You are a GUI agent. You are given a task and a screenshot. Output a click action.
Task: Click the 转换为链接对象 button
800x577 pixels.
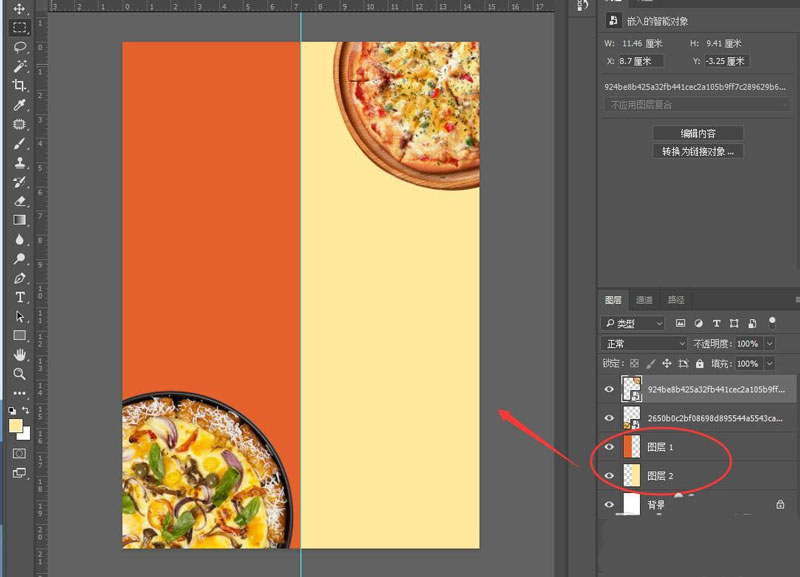coord(697,152)
